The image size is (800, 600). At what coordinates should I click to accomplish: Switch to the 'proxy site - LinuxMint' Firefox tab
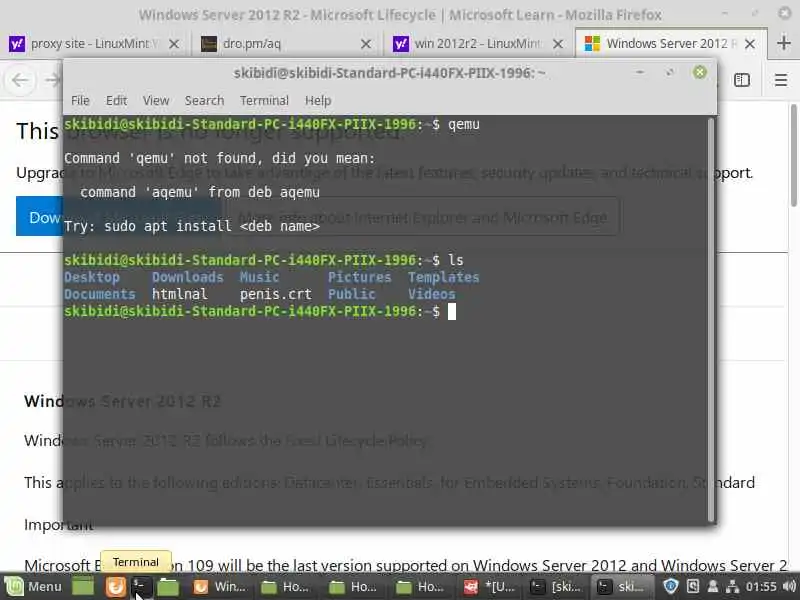coord(95,44)
